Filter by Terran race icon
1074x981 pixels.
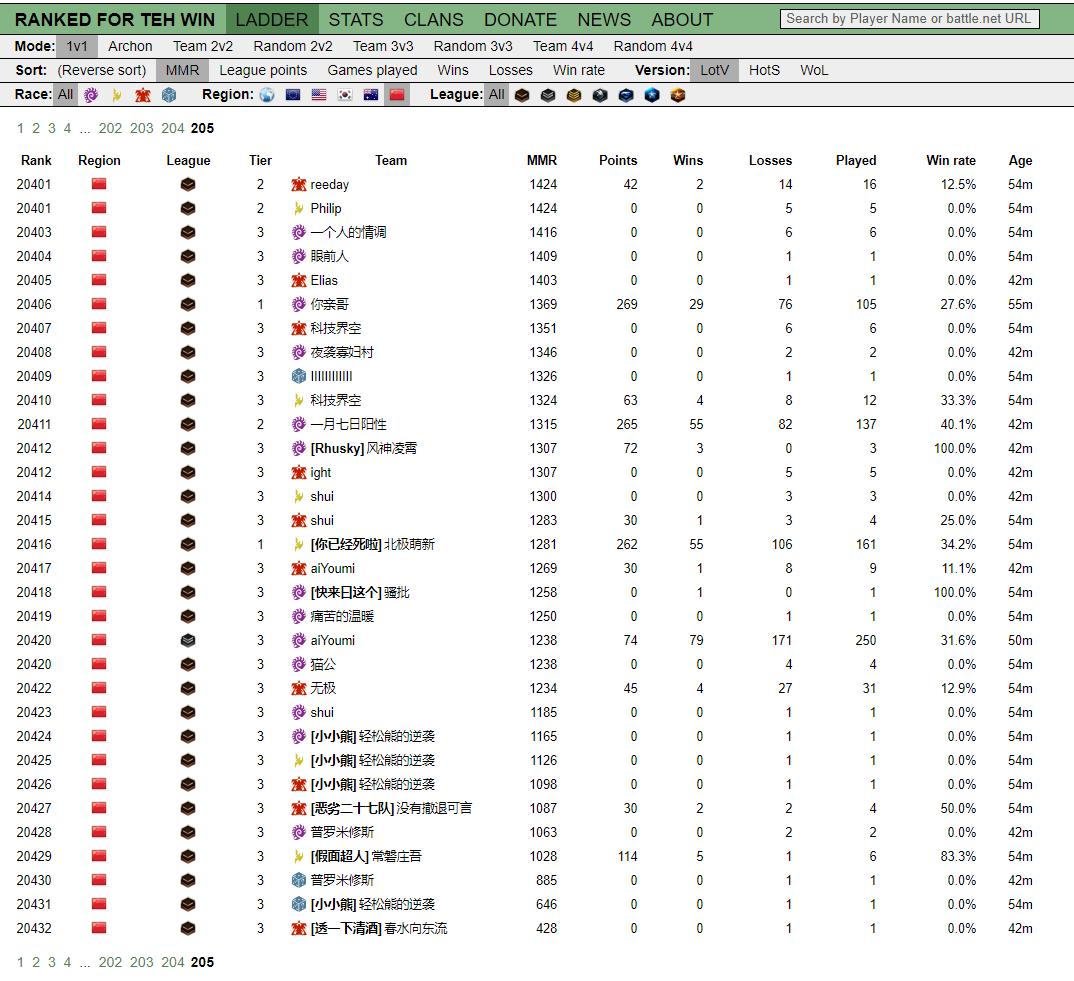(143, 95)
